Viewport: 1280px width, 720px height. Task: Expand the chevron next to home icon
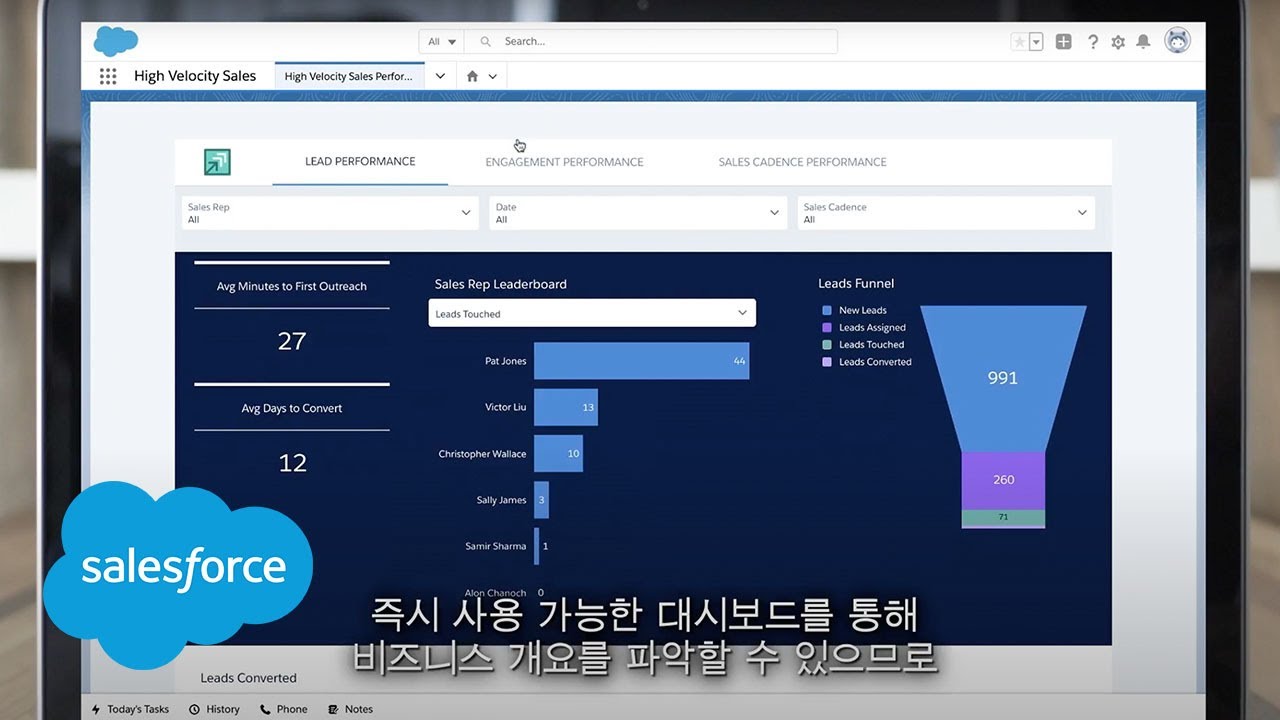[x=492, y=76]
